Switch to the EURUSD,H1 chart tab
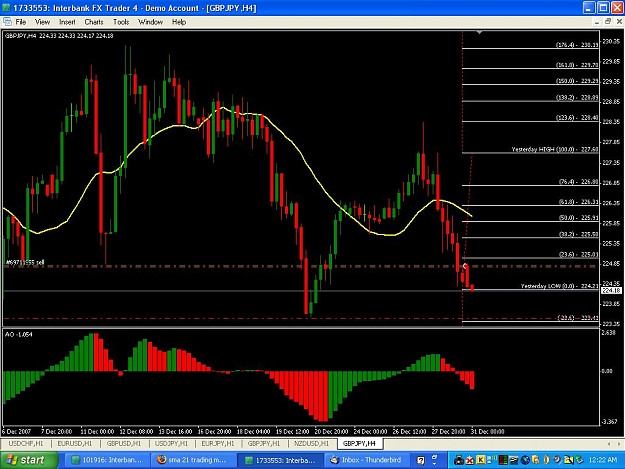This screenshot has width=625, height=469. click(75, 443)
